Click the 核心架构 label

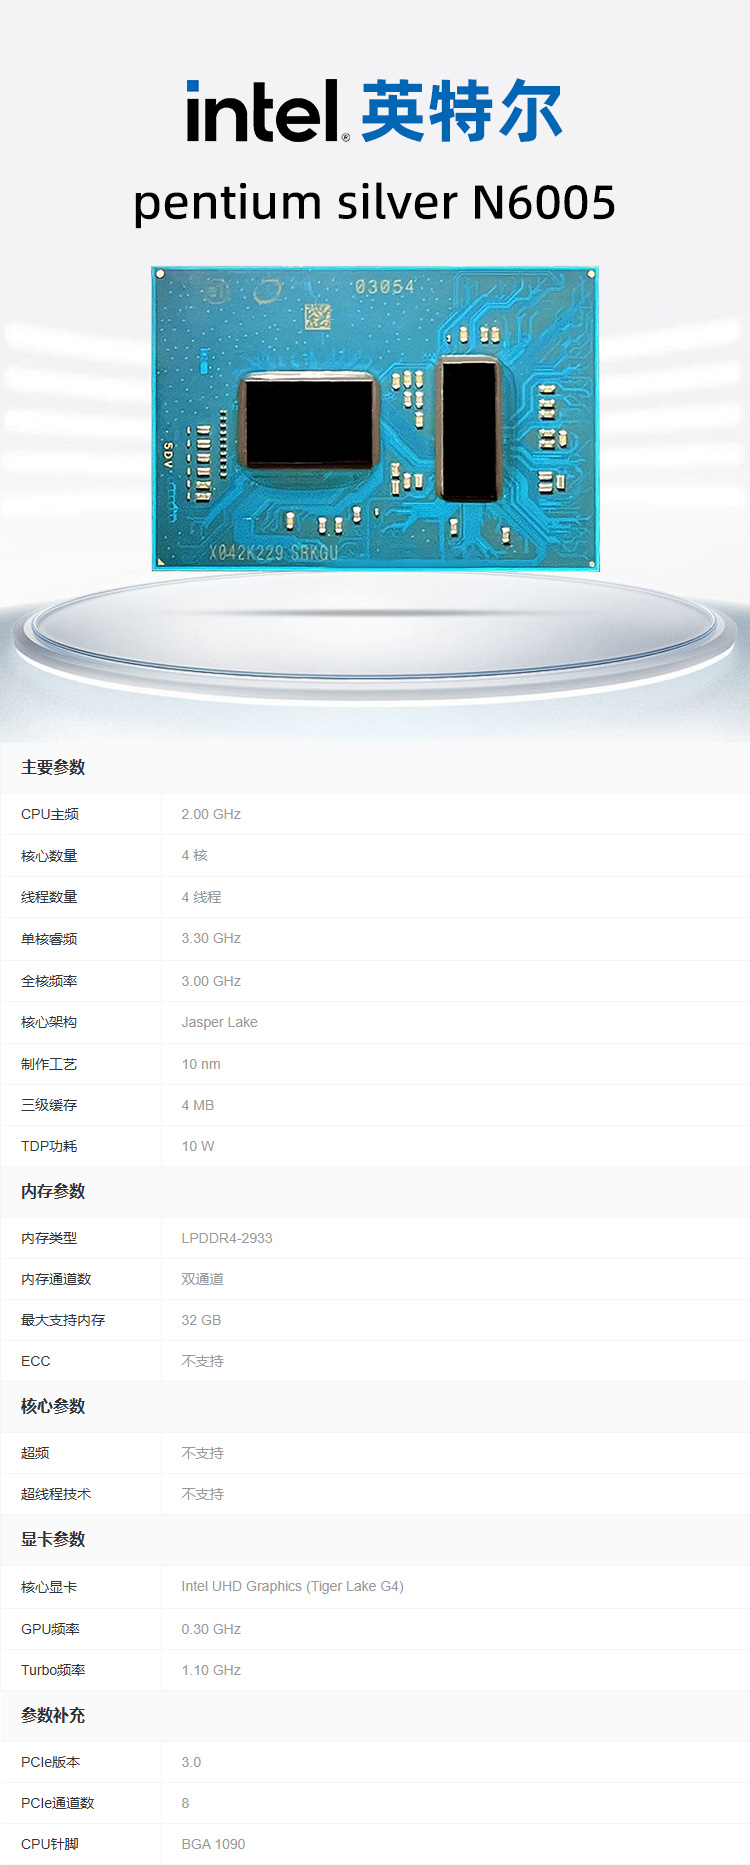49,1022
